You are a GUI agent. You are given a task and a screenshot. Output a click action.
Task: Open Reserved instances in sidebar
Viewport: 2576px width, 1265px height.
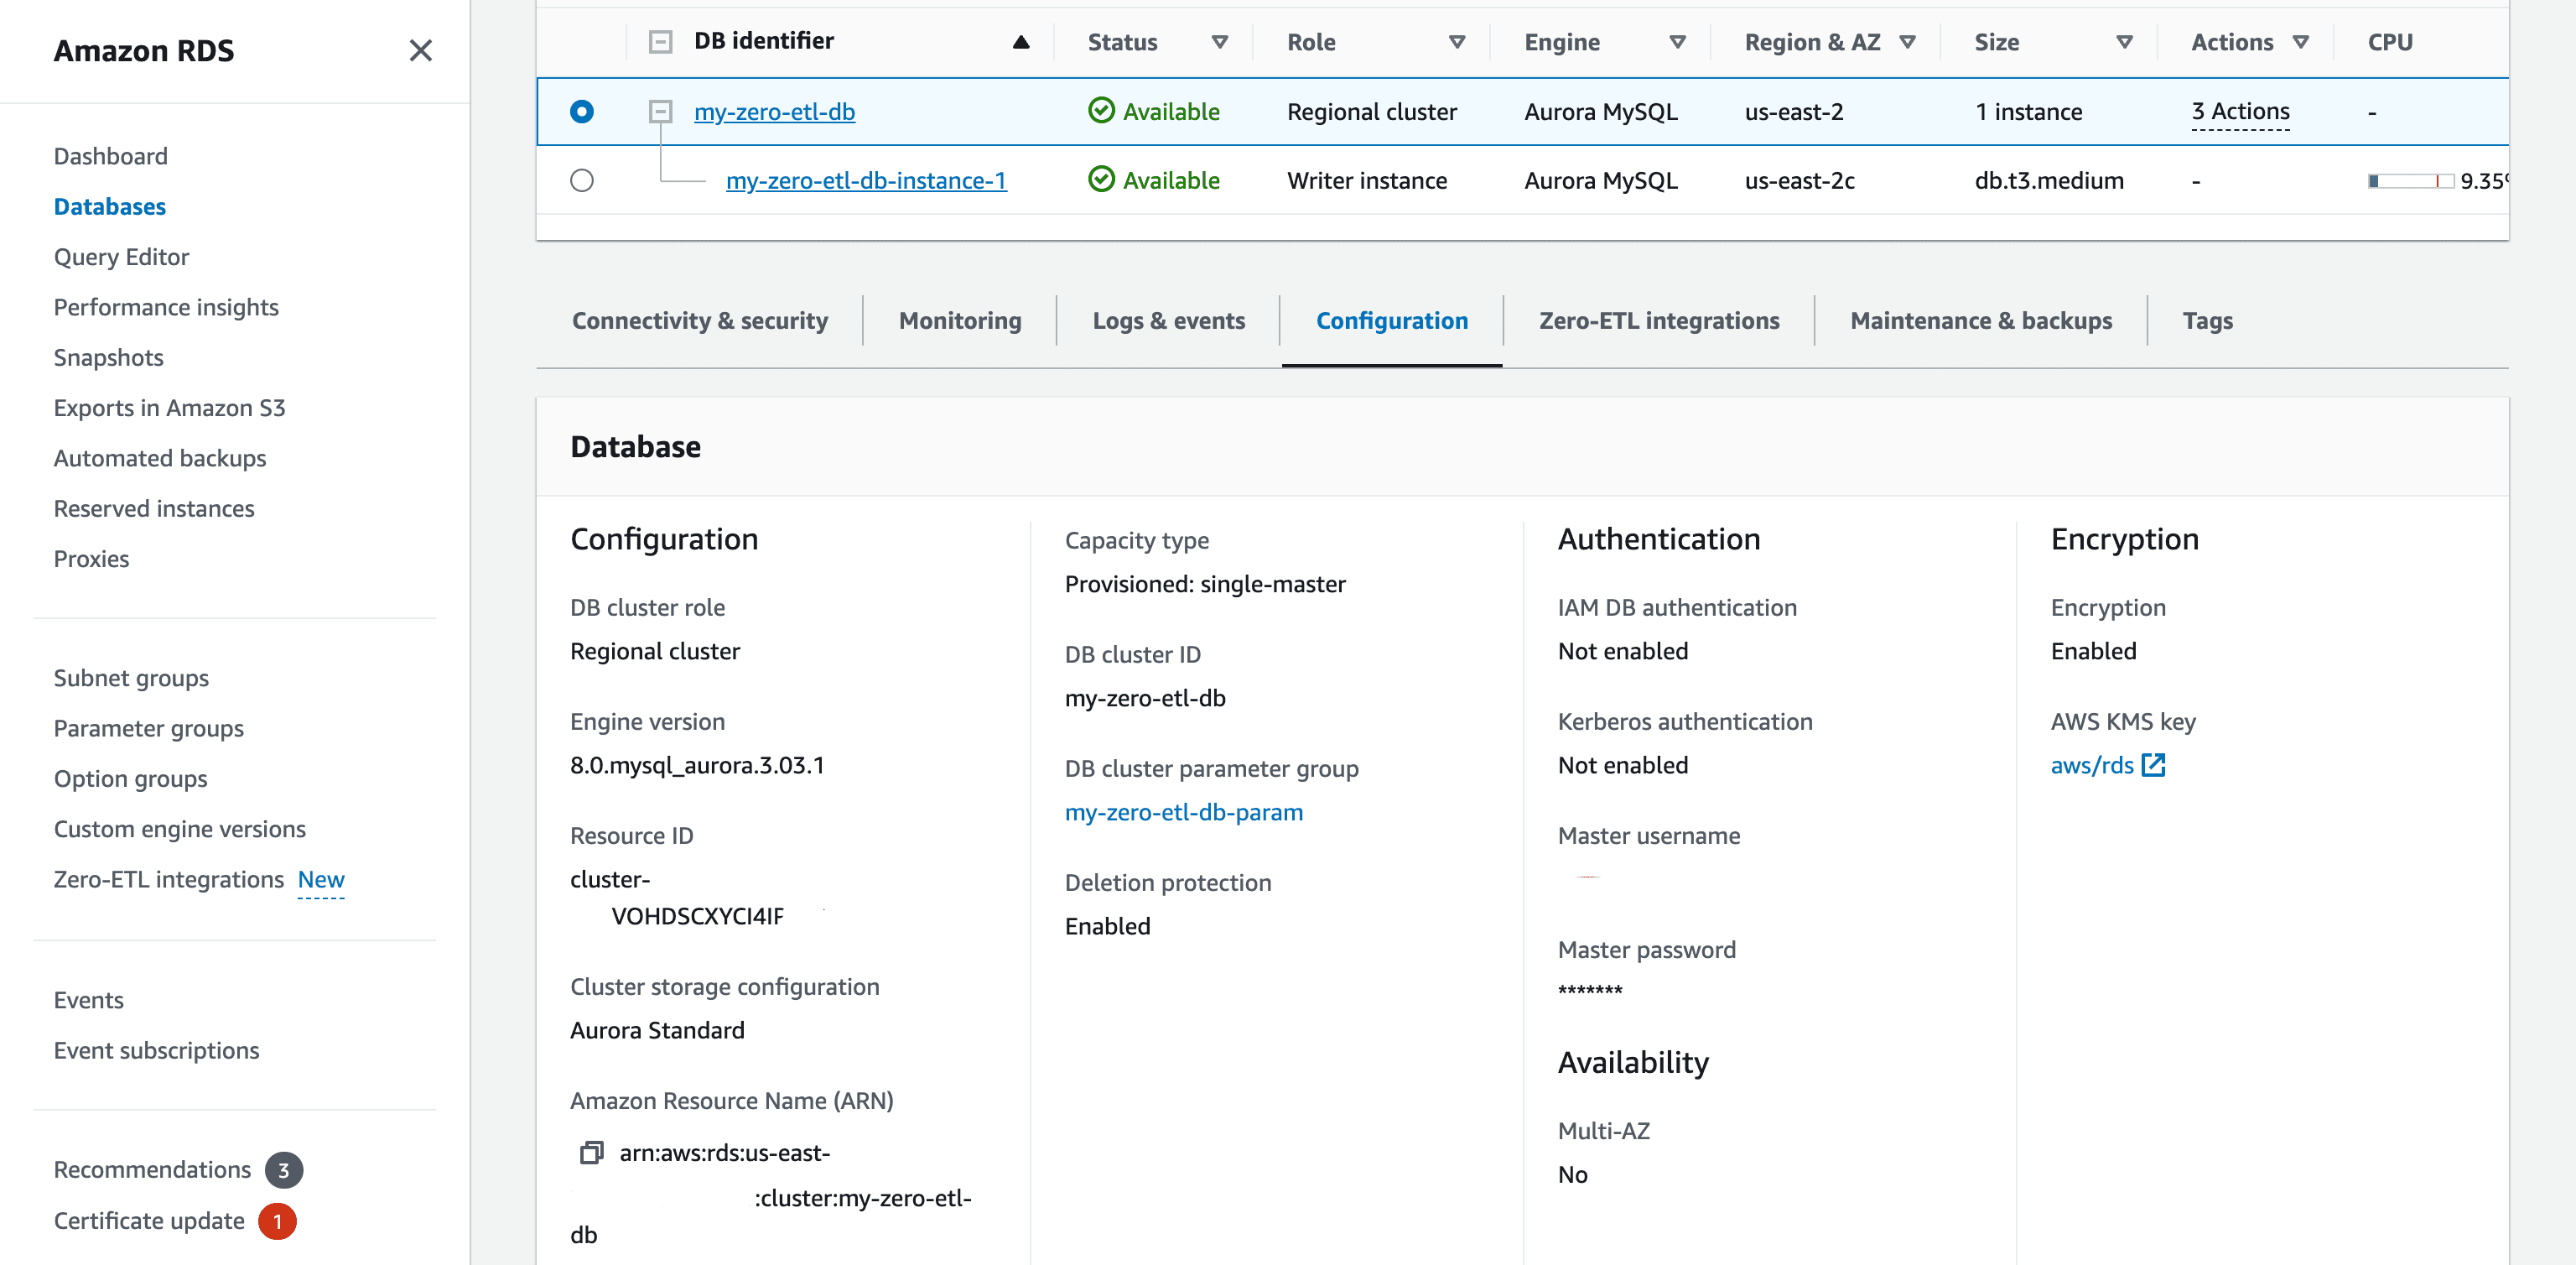[x=154, y=508]
